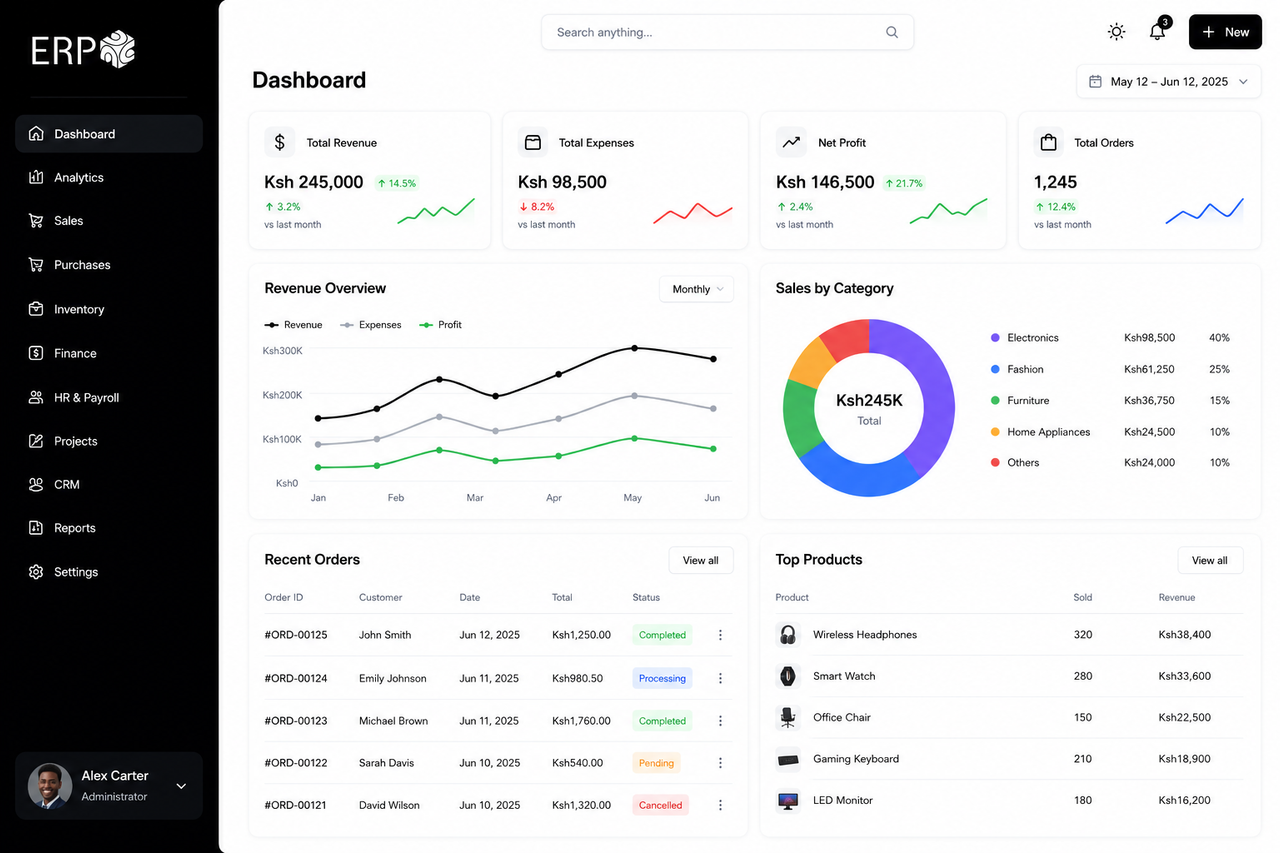Click the calendar icon in date range
This screenshot has height=853, width=1280.
tap(1095, 81)
